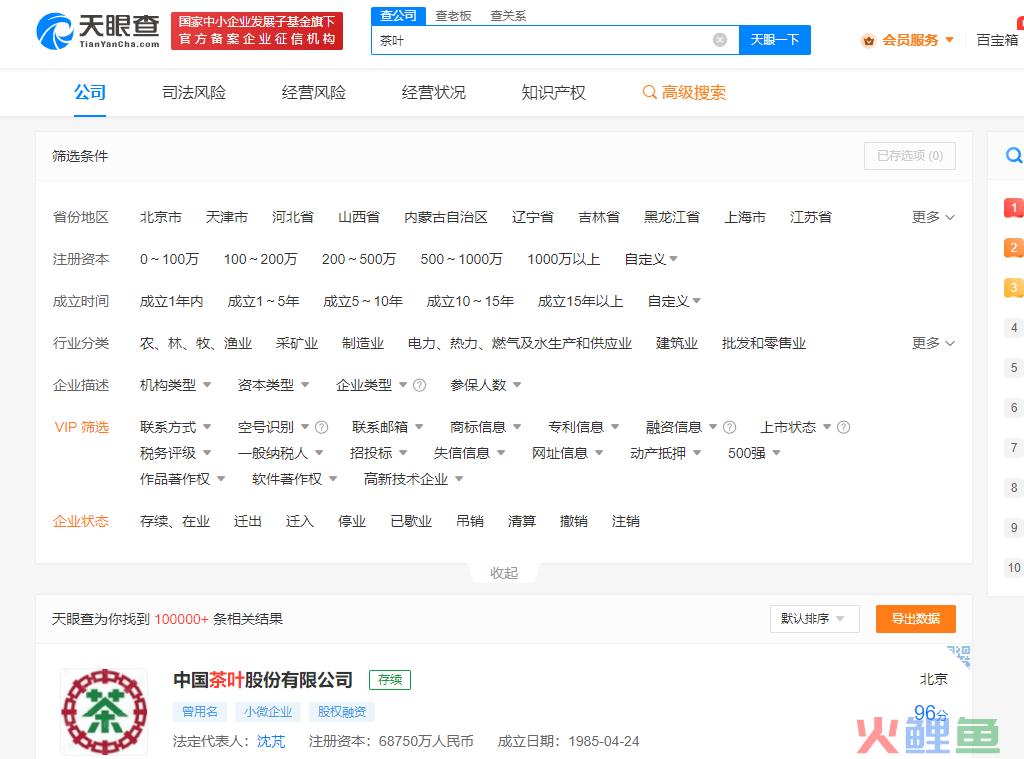Viewport: 1024px width, 759px height.
Task: Click the 股权融资 tag on 中国茶叶
Action: point(342,711)
